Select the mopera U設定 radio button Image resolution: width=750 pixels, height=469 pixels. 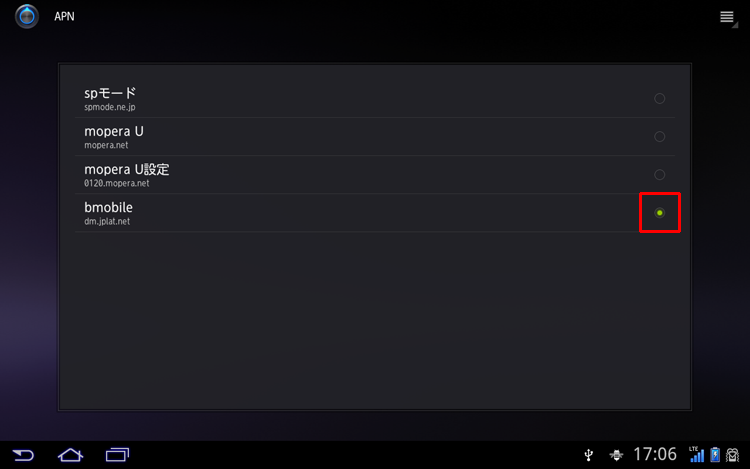660,175
